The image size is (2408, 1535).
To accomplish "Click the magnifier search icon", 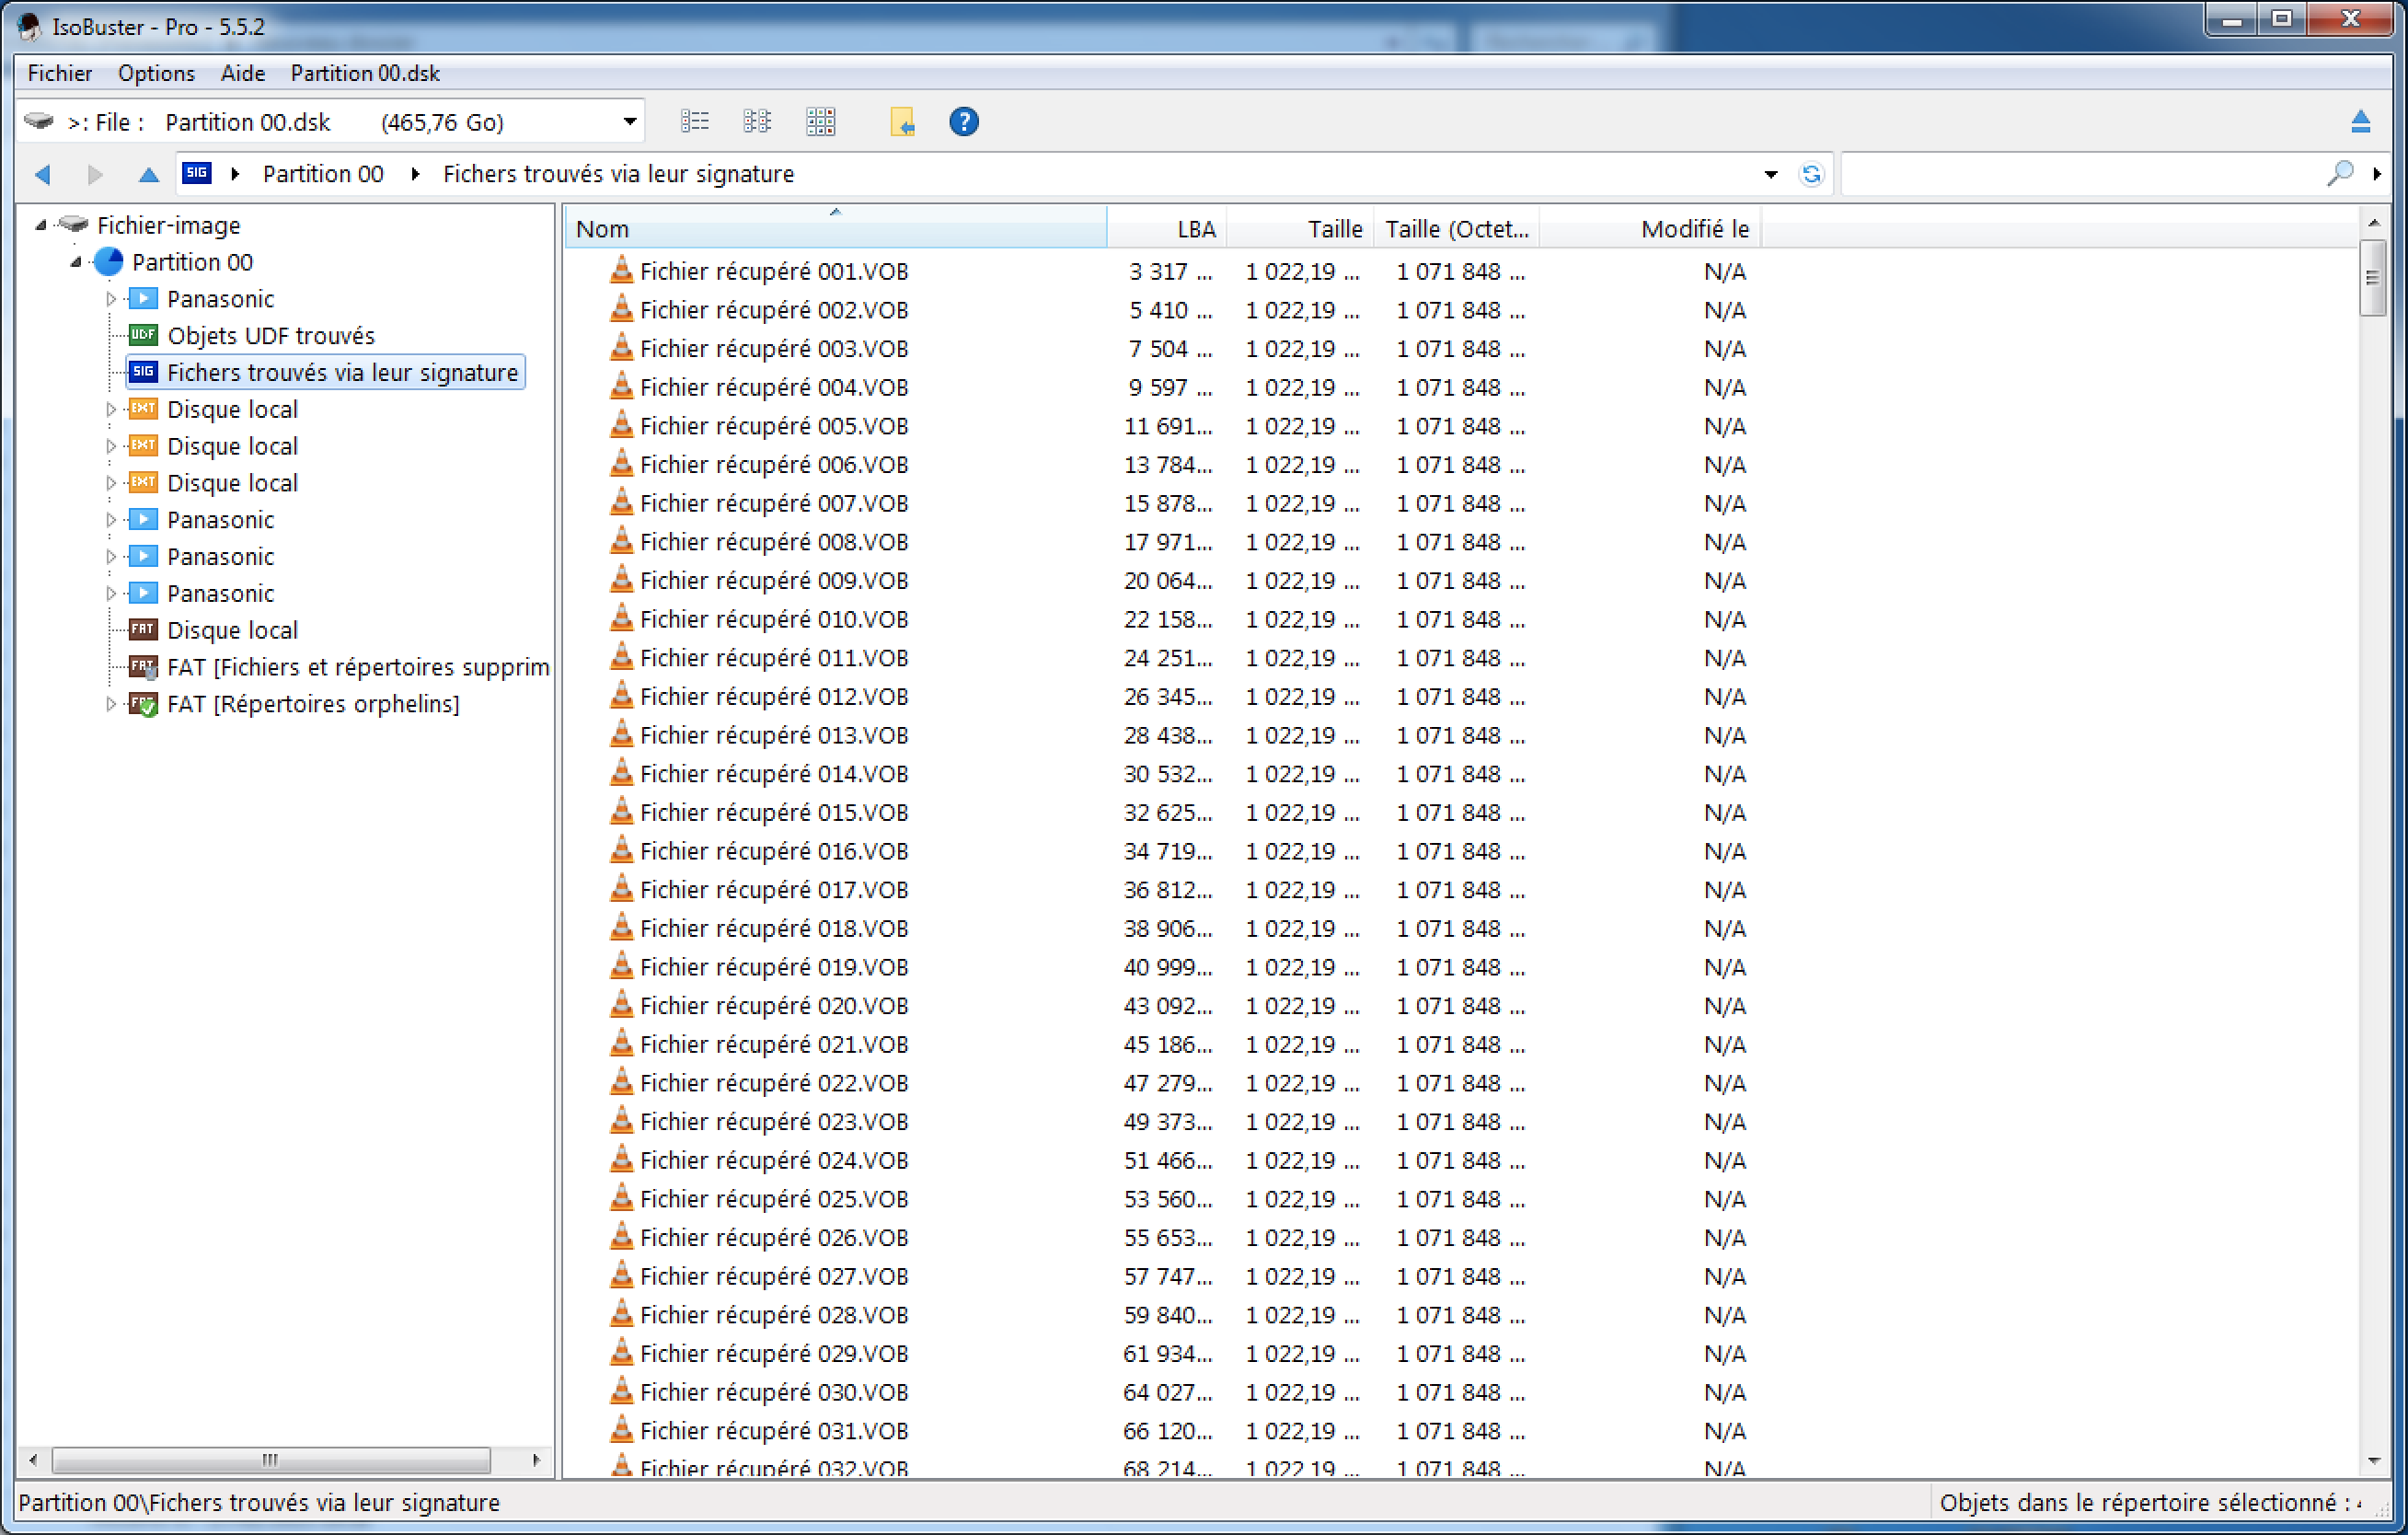I will pos(2339,174).
